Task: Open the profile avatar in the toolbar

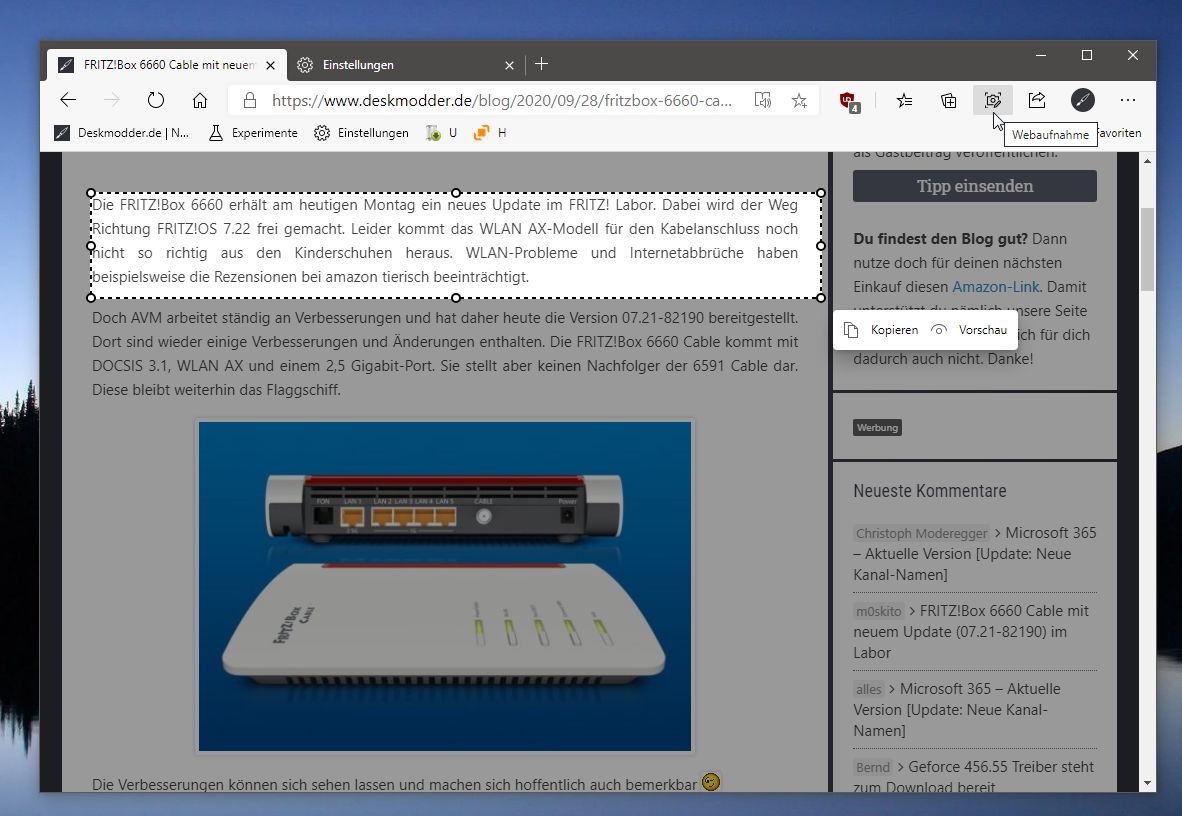Action: (x=1082, y=100)
